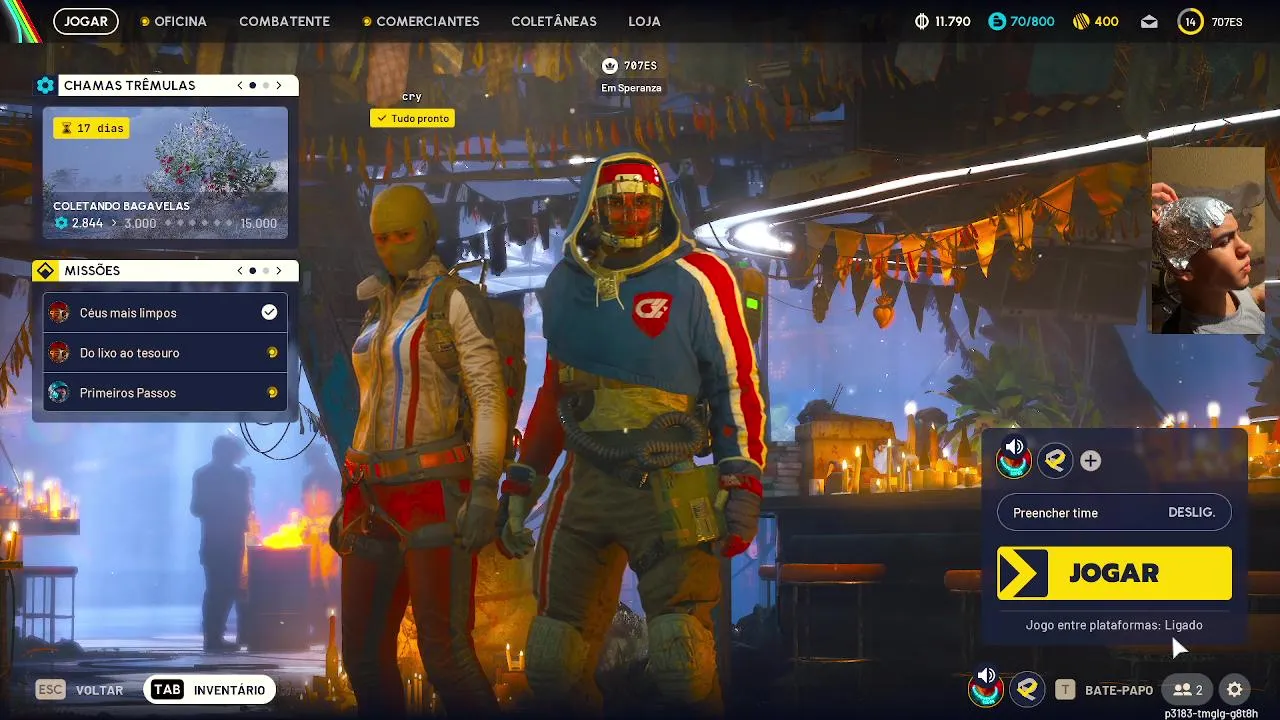
Task: Click the bottom bar teammate emblem icon
Action: click(x=1026, y=689)
